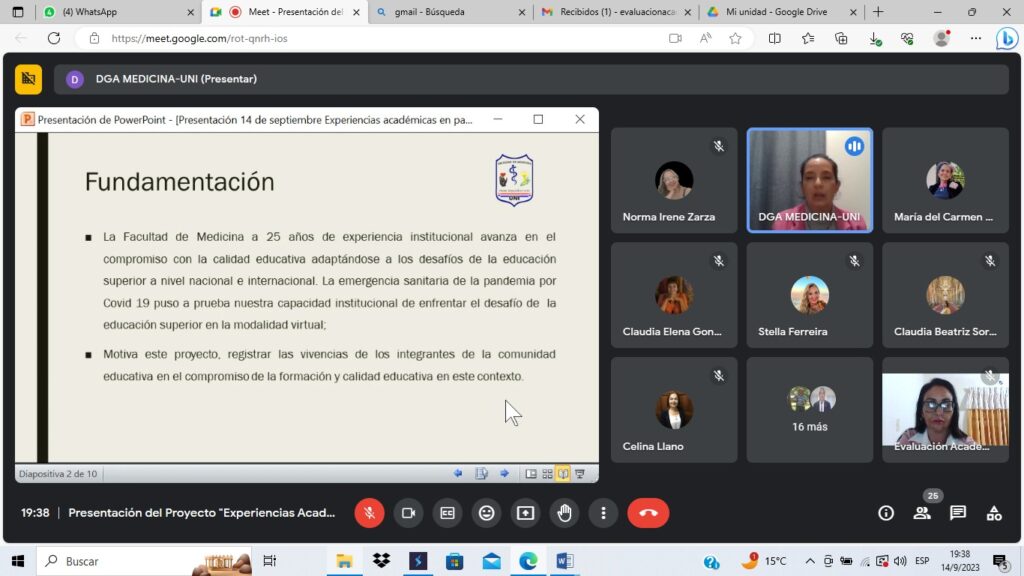
Task: Open the Activities panel icon
Action: tap(994, 513)
